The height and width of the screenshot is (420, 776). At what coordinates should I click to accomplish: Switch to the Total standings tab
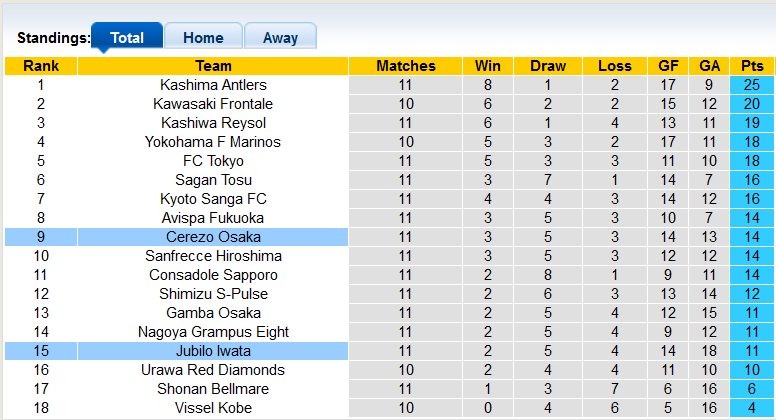(127, 38)
